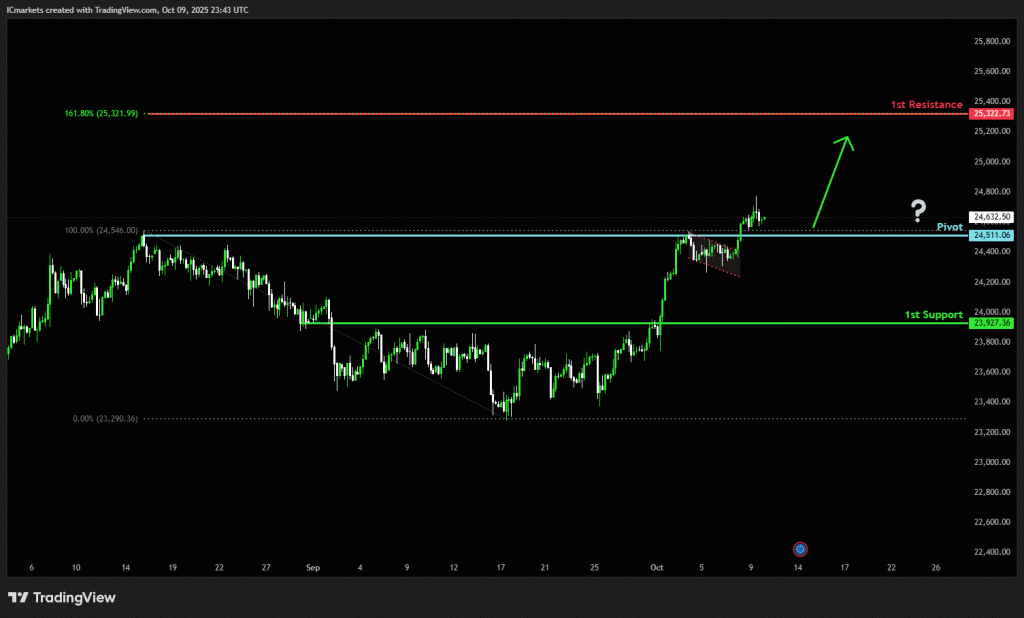The image size is (1024, 618).
Task: Select the 1st Support text label
Action: click(x=933, y=315)
